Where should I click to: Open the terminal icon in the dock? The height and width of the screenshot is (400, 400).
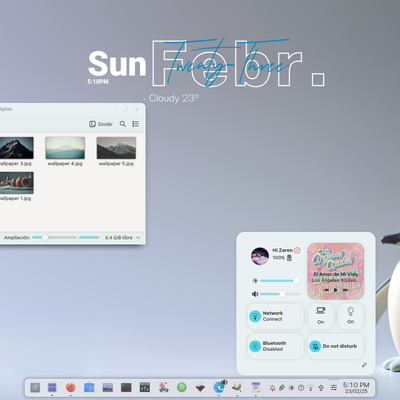point(126,387)
